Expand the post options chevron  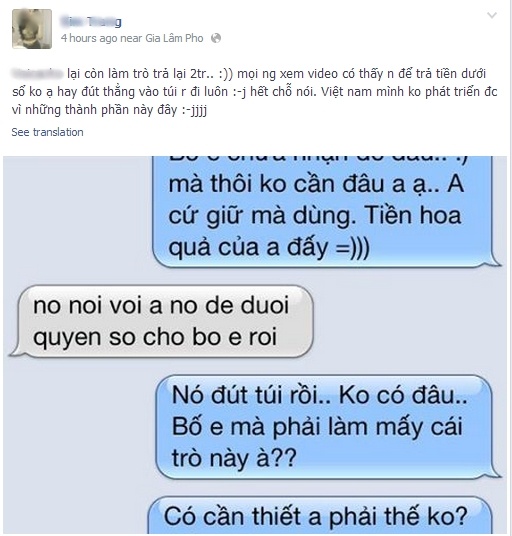tap(492, 15)
